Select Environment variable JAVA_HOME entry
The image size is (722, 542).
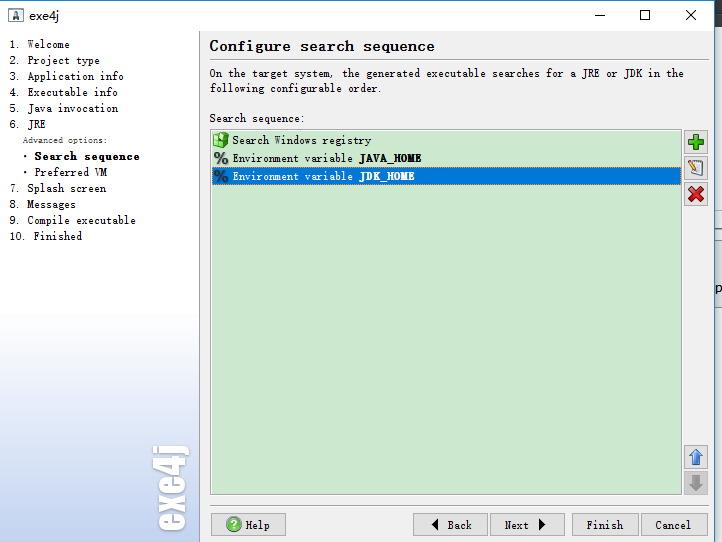[446, 158]
